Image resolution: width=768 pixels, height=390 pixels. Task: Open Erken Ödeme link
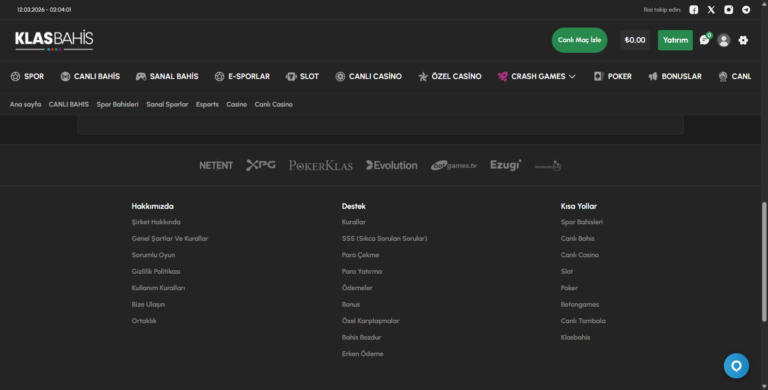362,354
